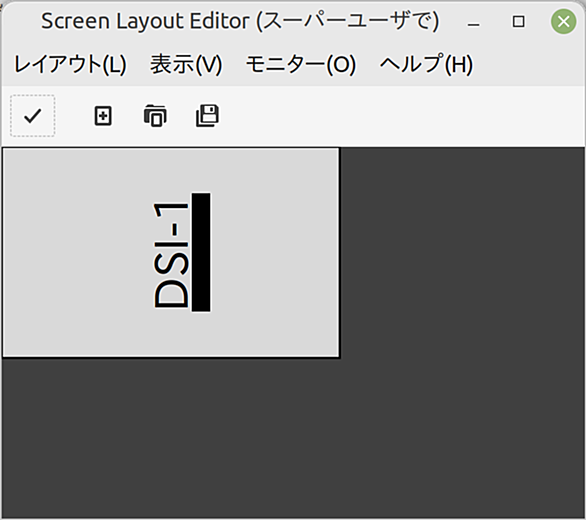
Task: Maximize the Screen Layout Editor window
Action: 518,22
